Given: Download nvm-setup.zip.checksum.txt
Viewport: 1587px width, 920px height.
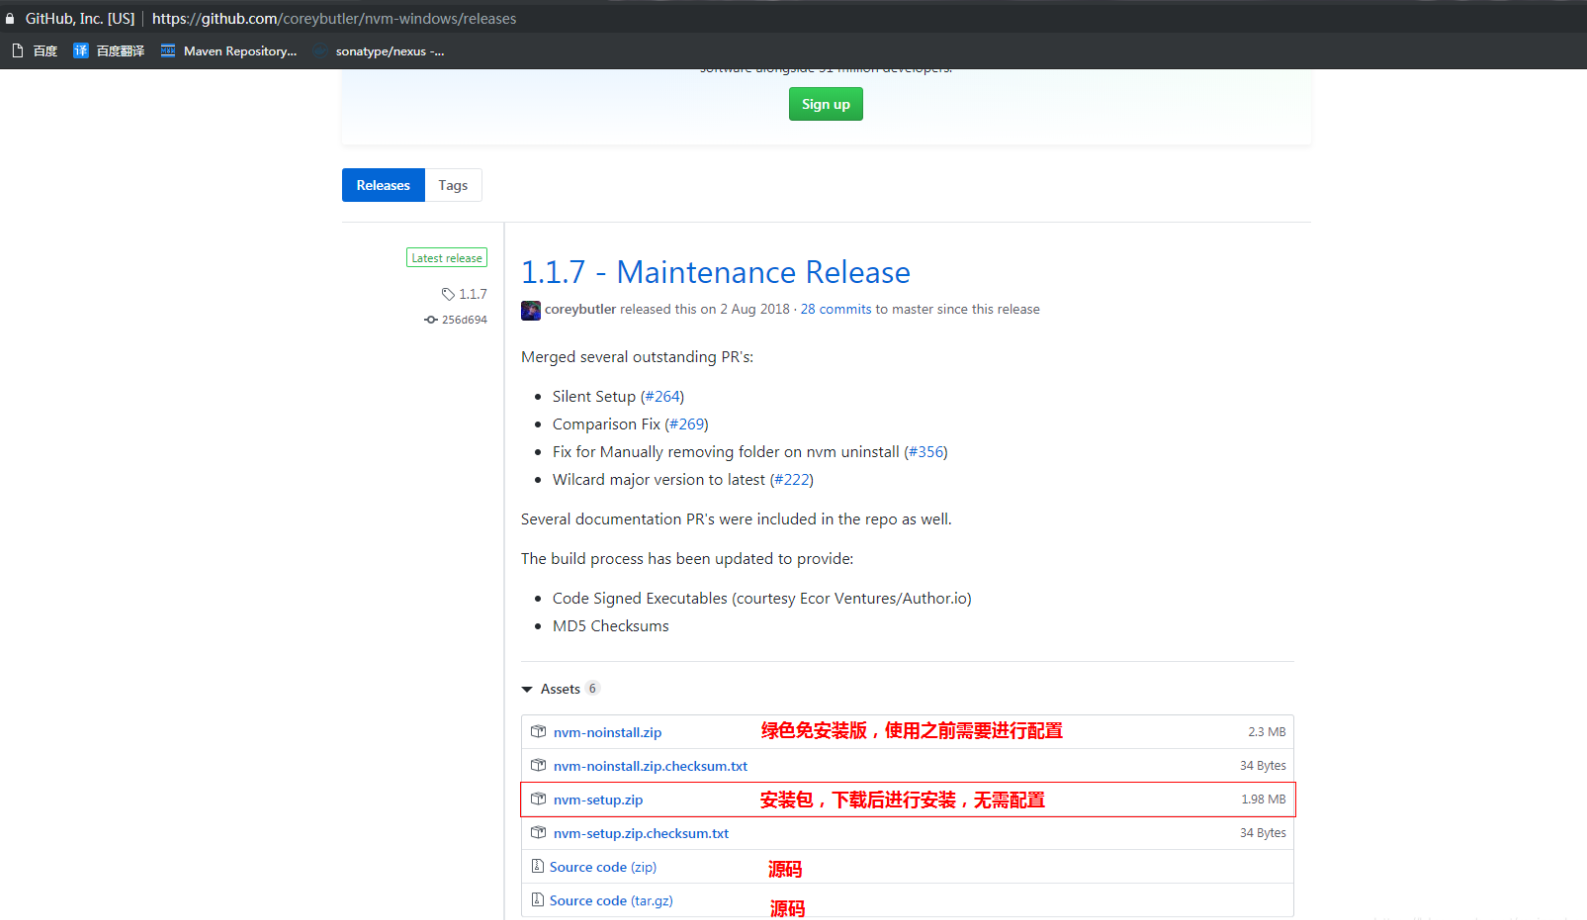Looking at the screenshot, I should coord(641,833).
